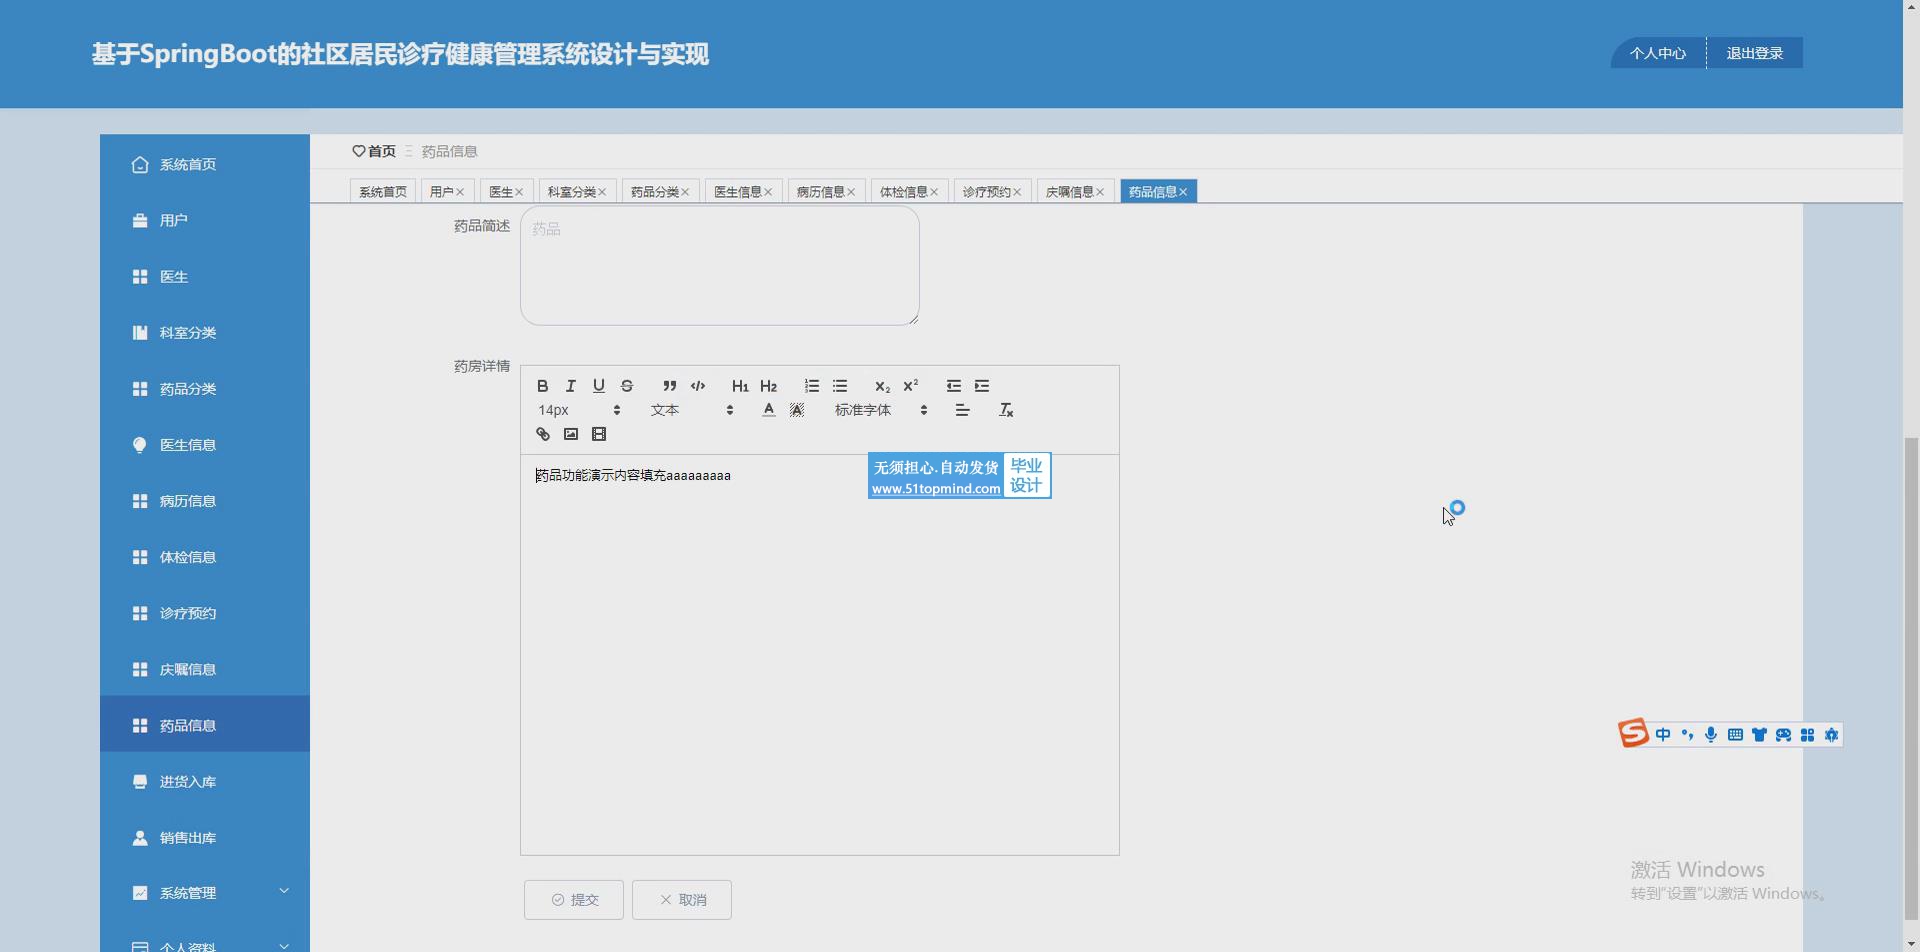The image size is (1920, 952).
Task: Toggle italic formatting in the editor
Action: [570, 386]
